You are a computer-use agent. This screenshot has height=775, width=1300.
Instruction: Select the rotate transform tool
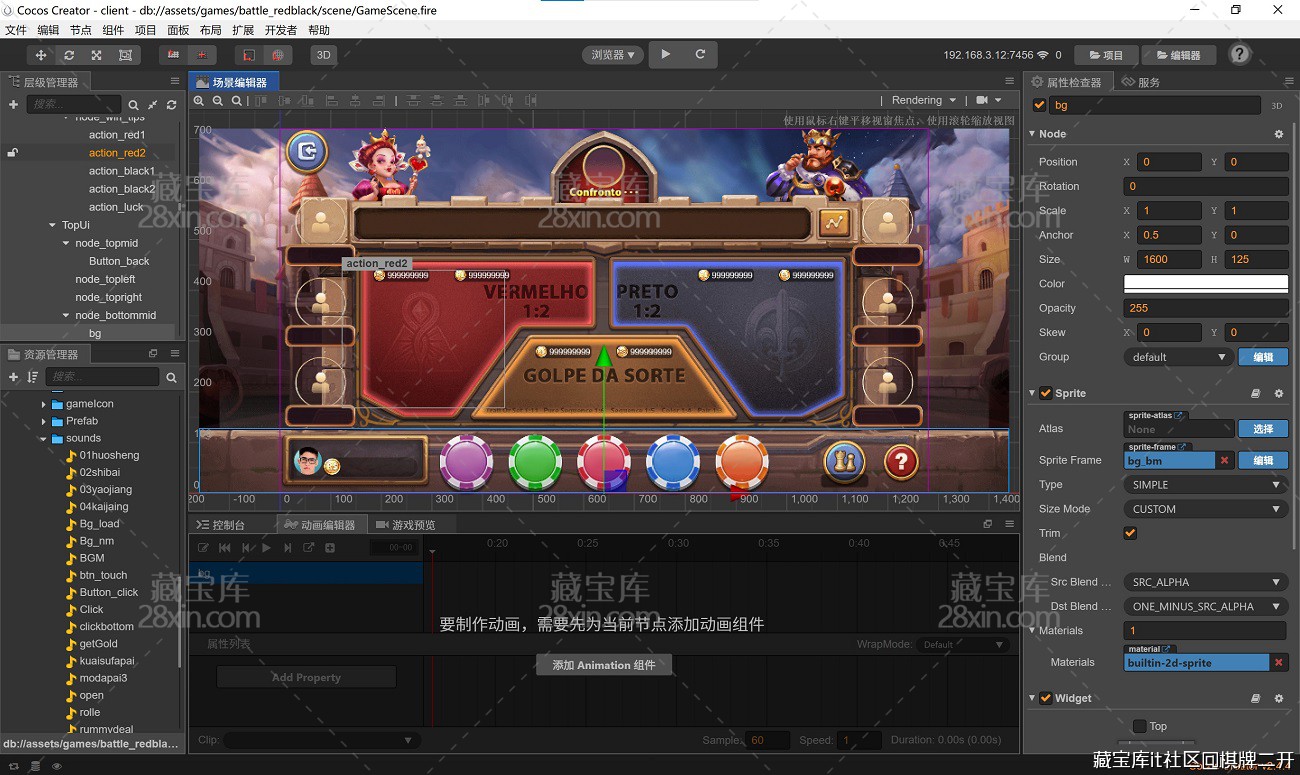[69, 55]
